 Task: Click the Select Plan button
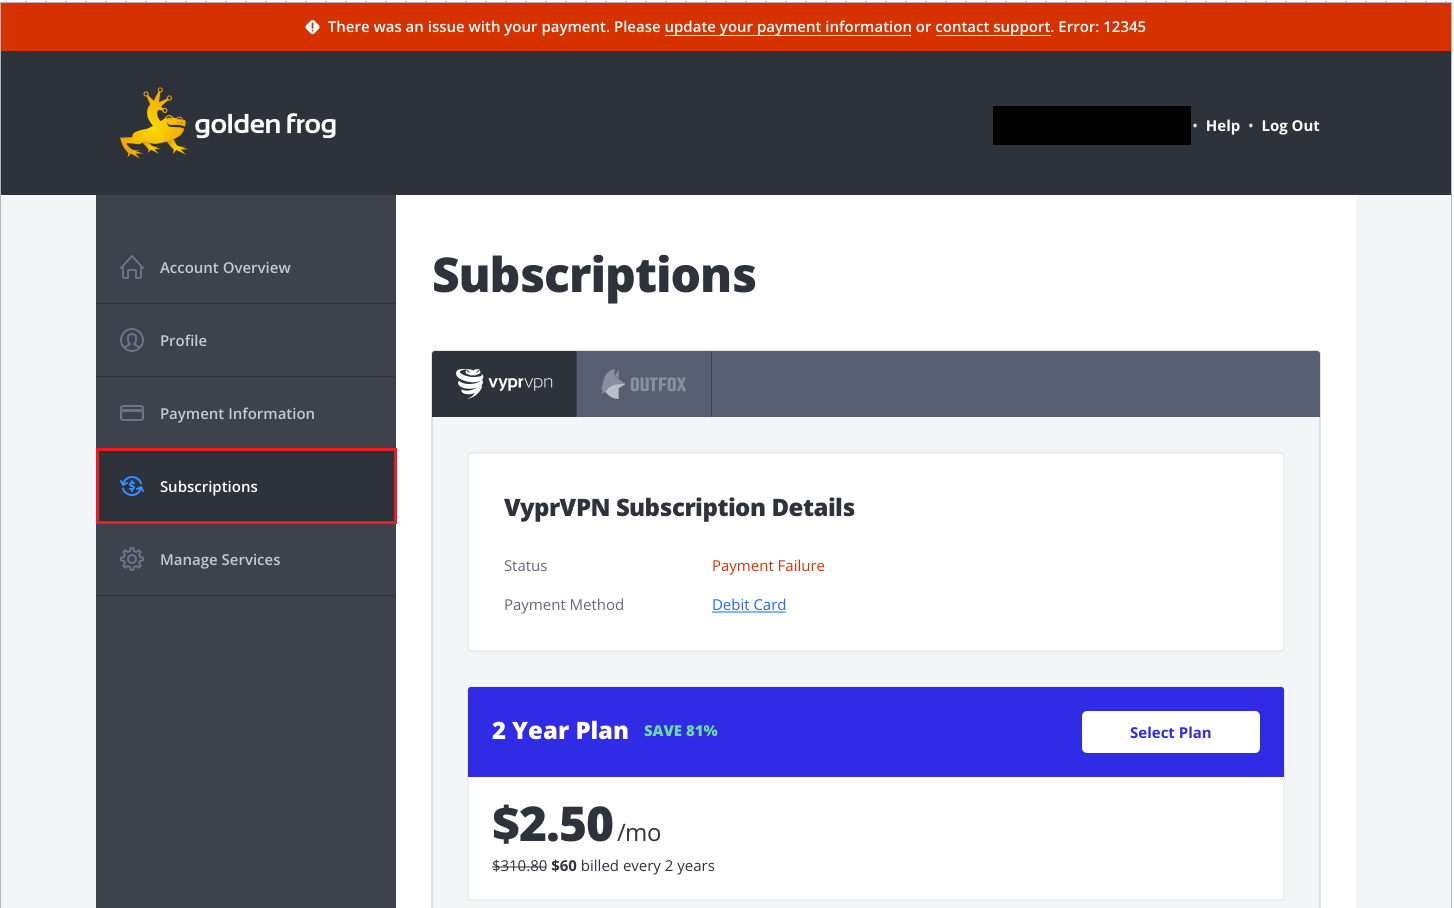(1170, 731)
